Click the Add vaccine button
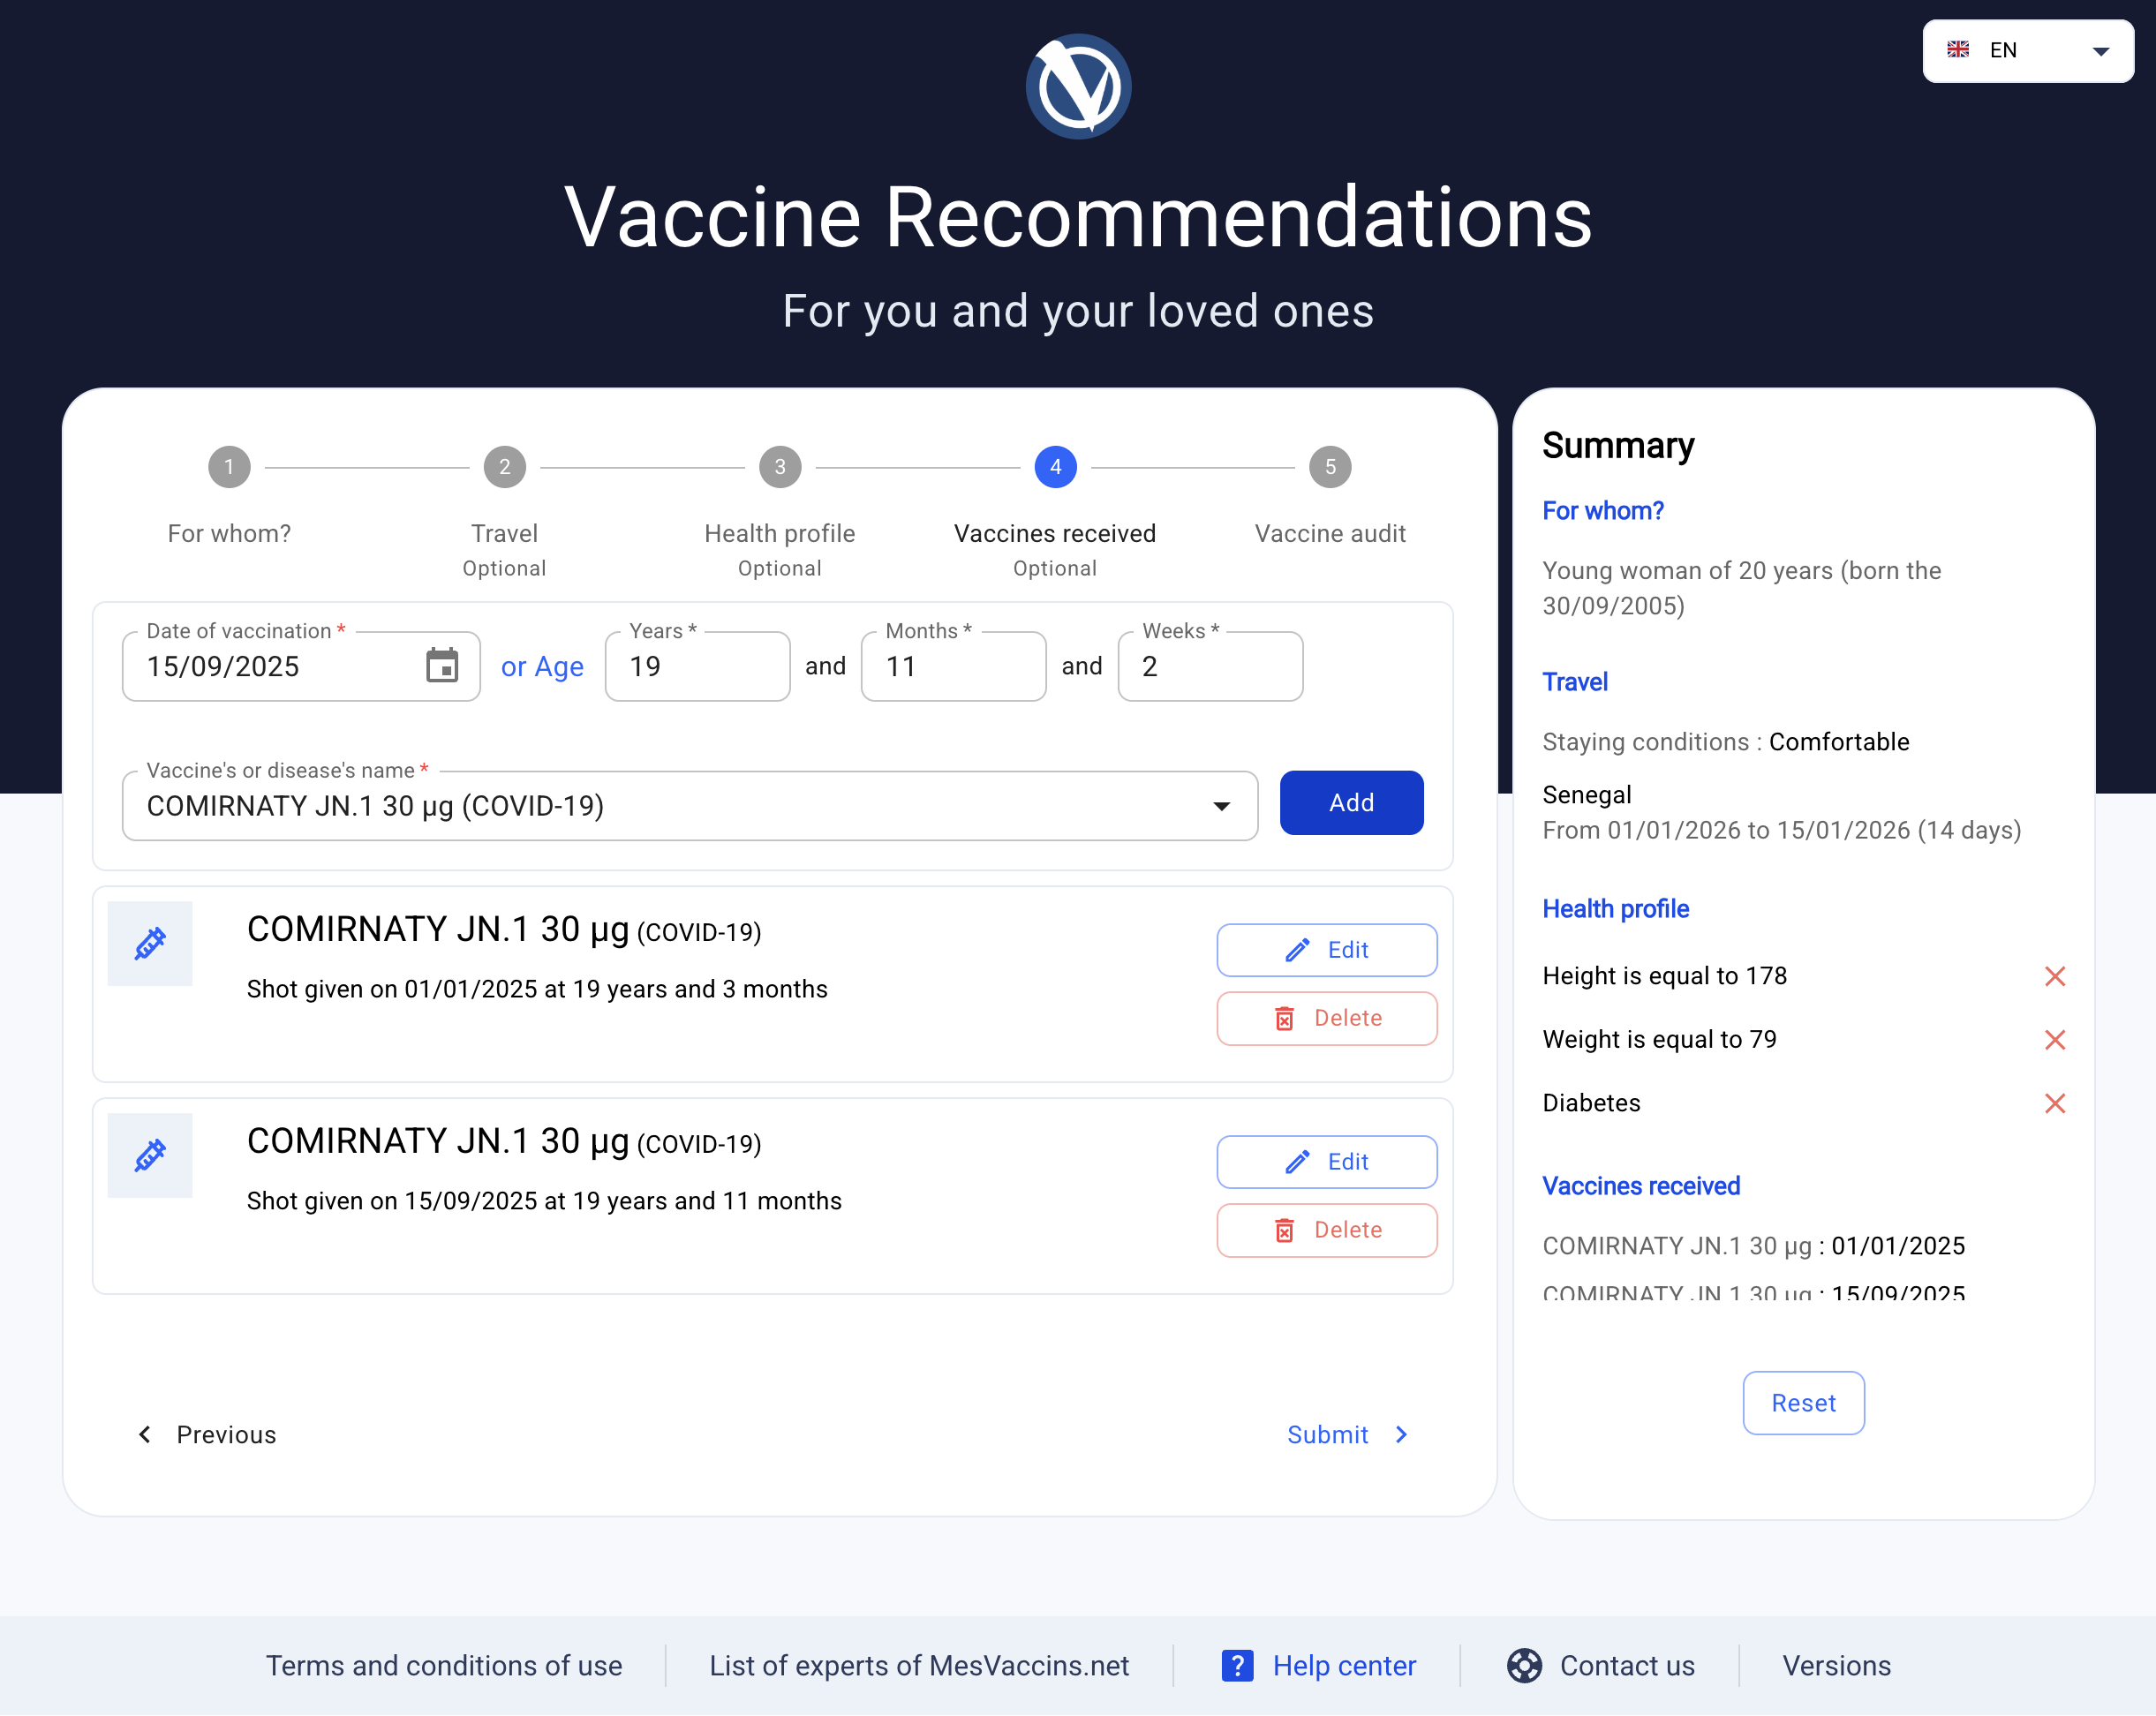 point(1351,803)
